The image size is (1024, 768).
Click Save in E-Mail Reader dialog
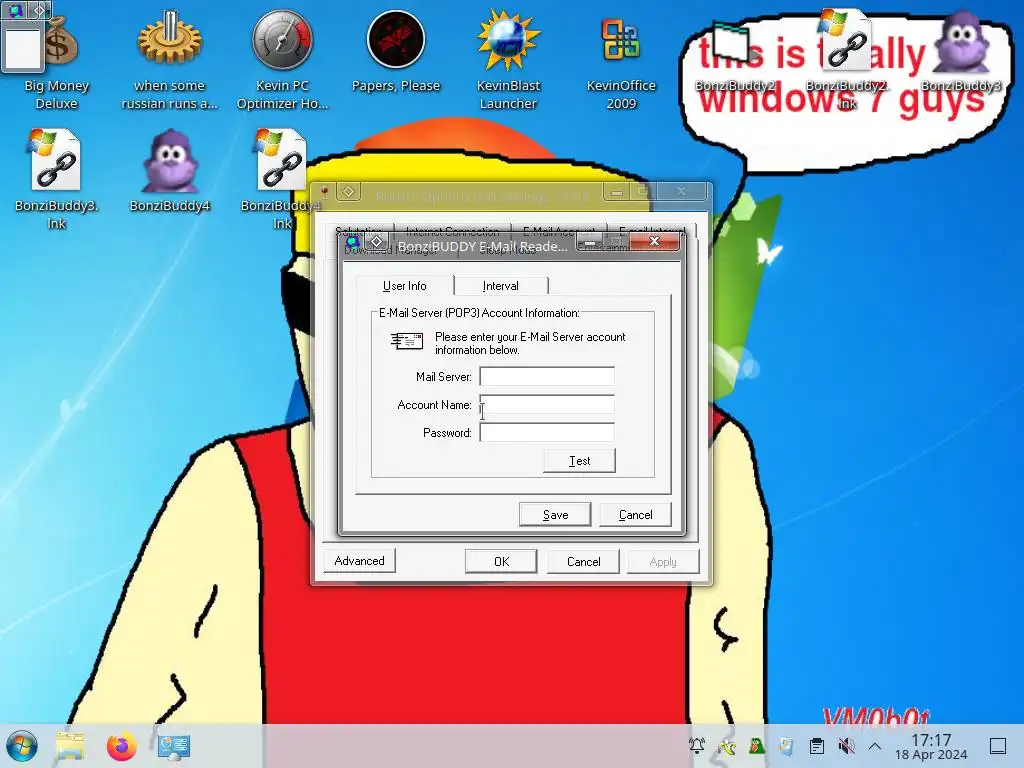pyautogui.click(x=555, y=515)
